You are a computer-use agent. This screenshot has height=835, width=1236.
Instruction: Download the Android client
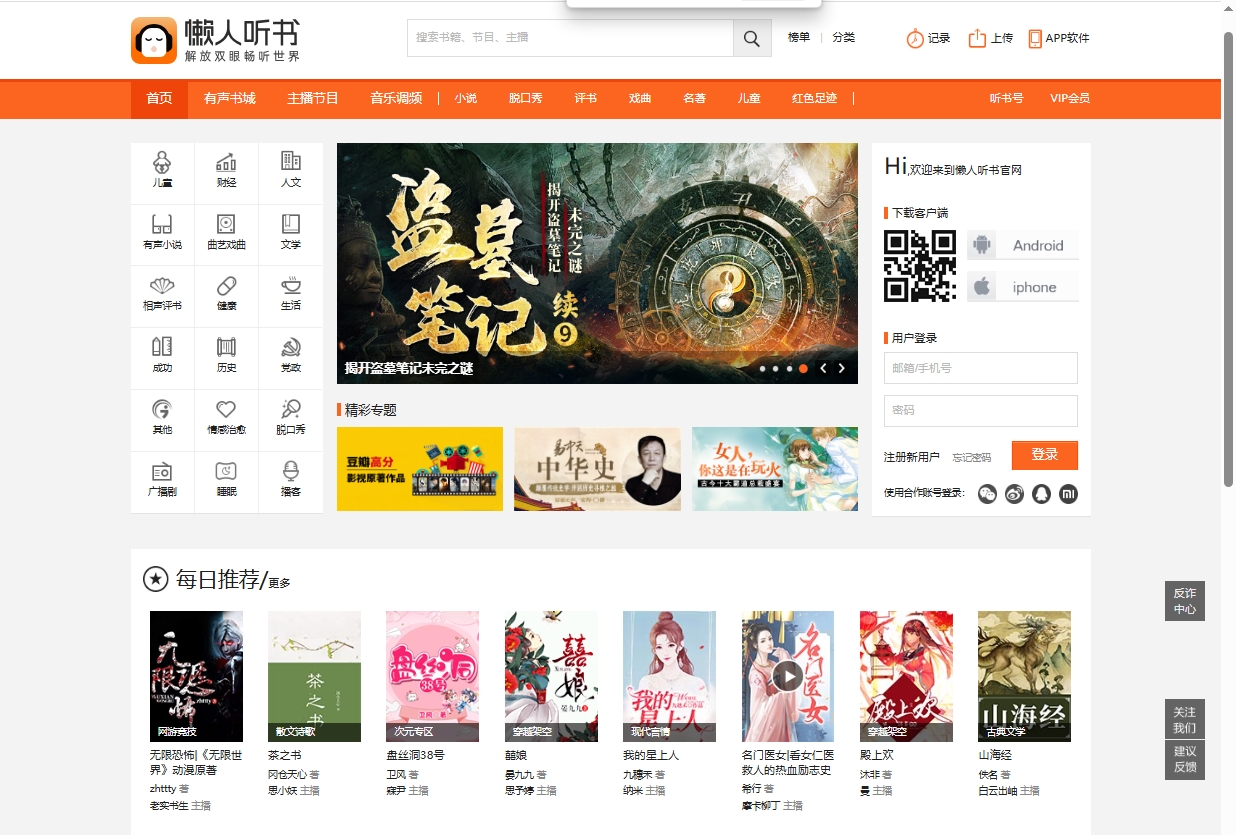click(x=1023, y=245)
